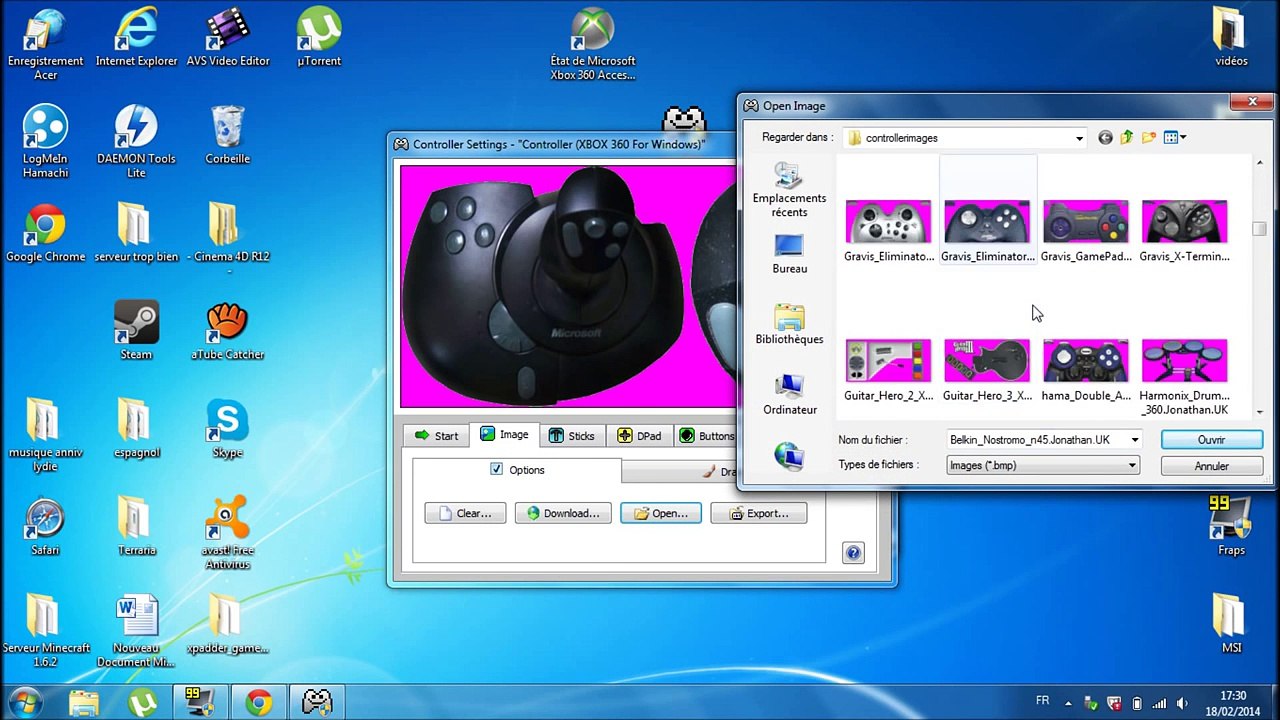Click the Annuler button
Screen dimensions: 1280x720
[1211, 466]
